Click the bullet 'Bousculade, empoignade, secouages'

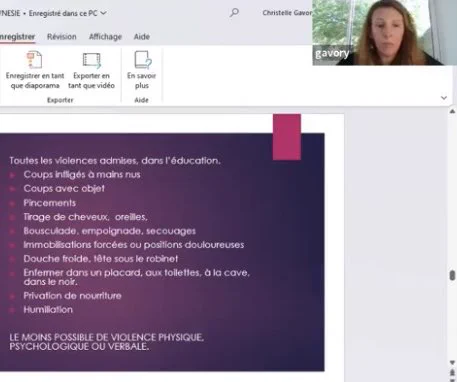110,231
